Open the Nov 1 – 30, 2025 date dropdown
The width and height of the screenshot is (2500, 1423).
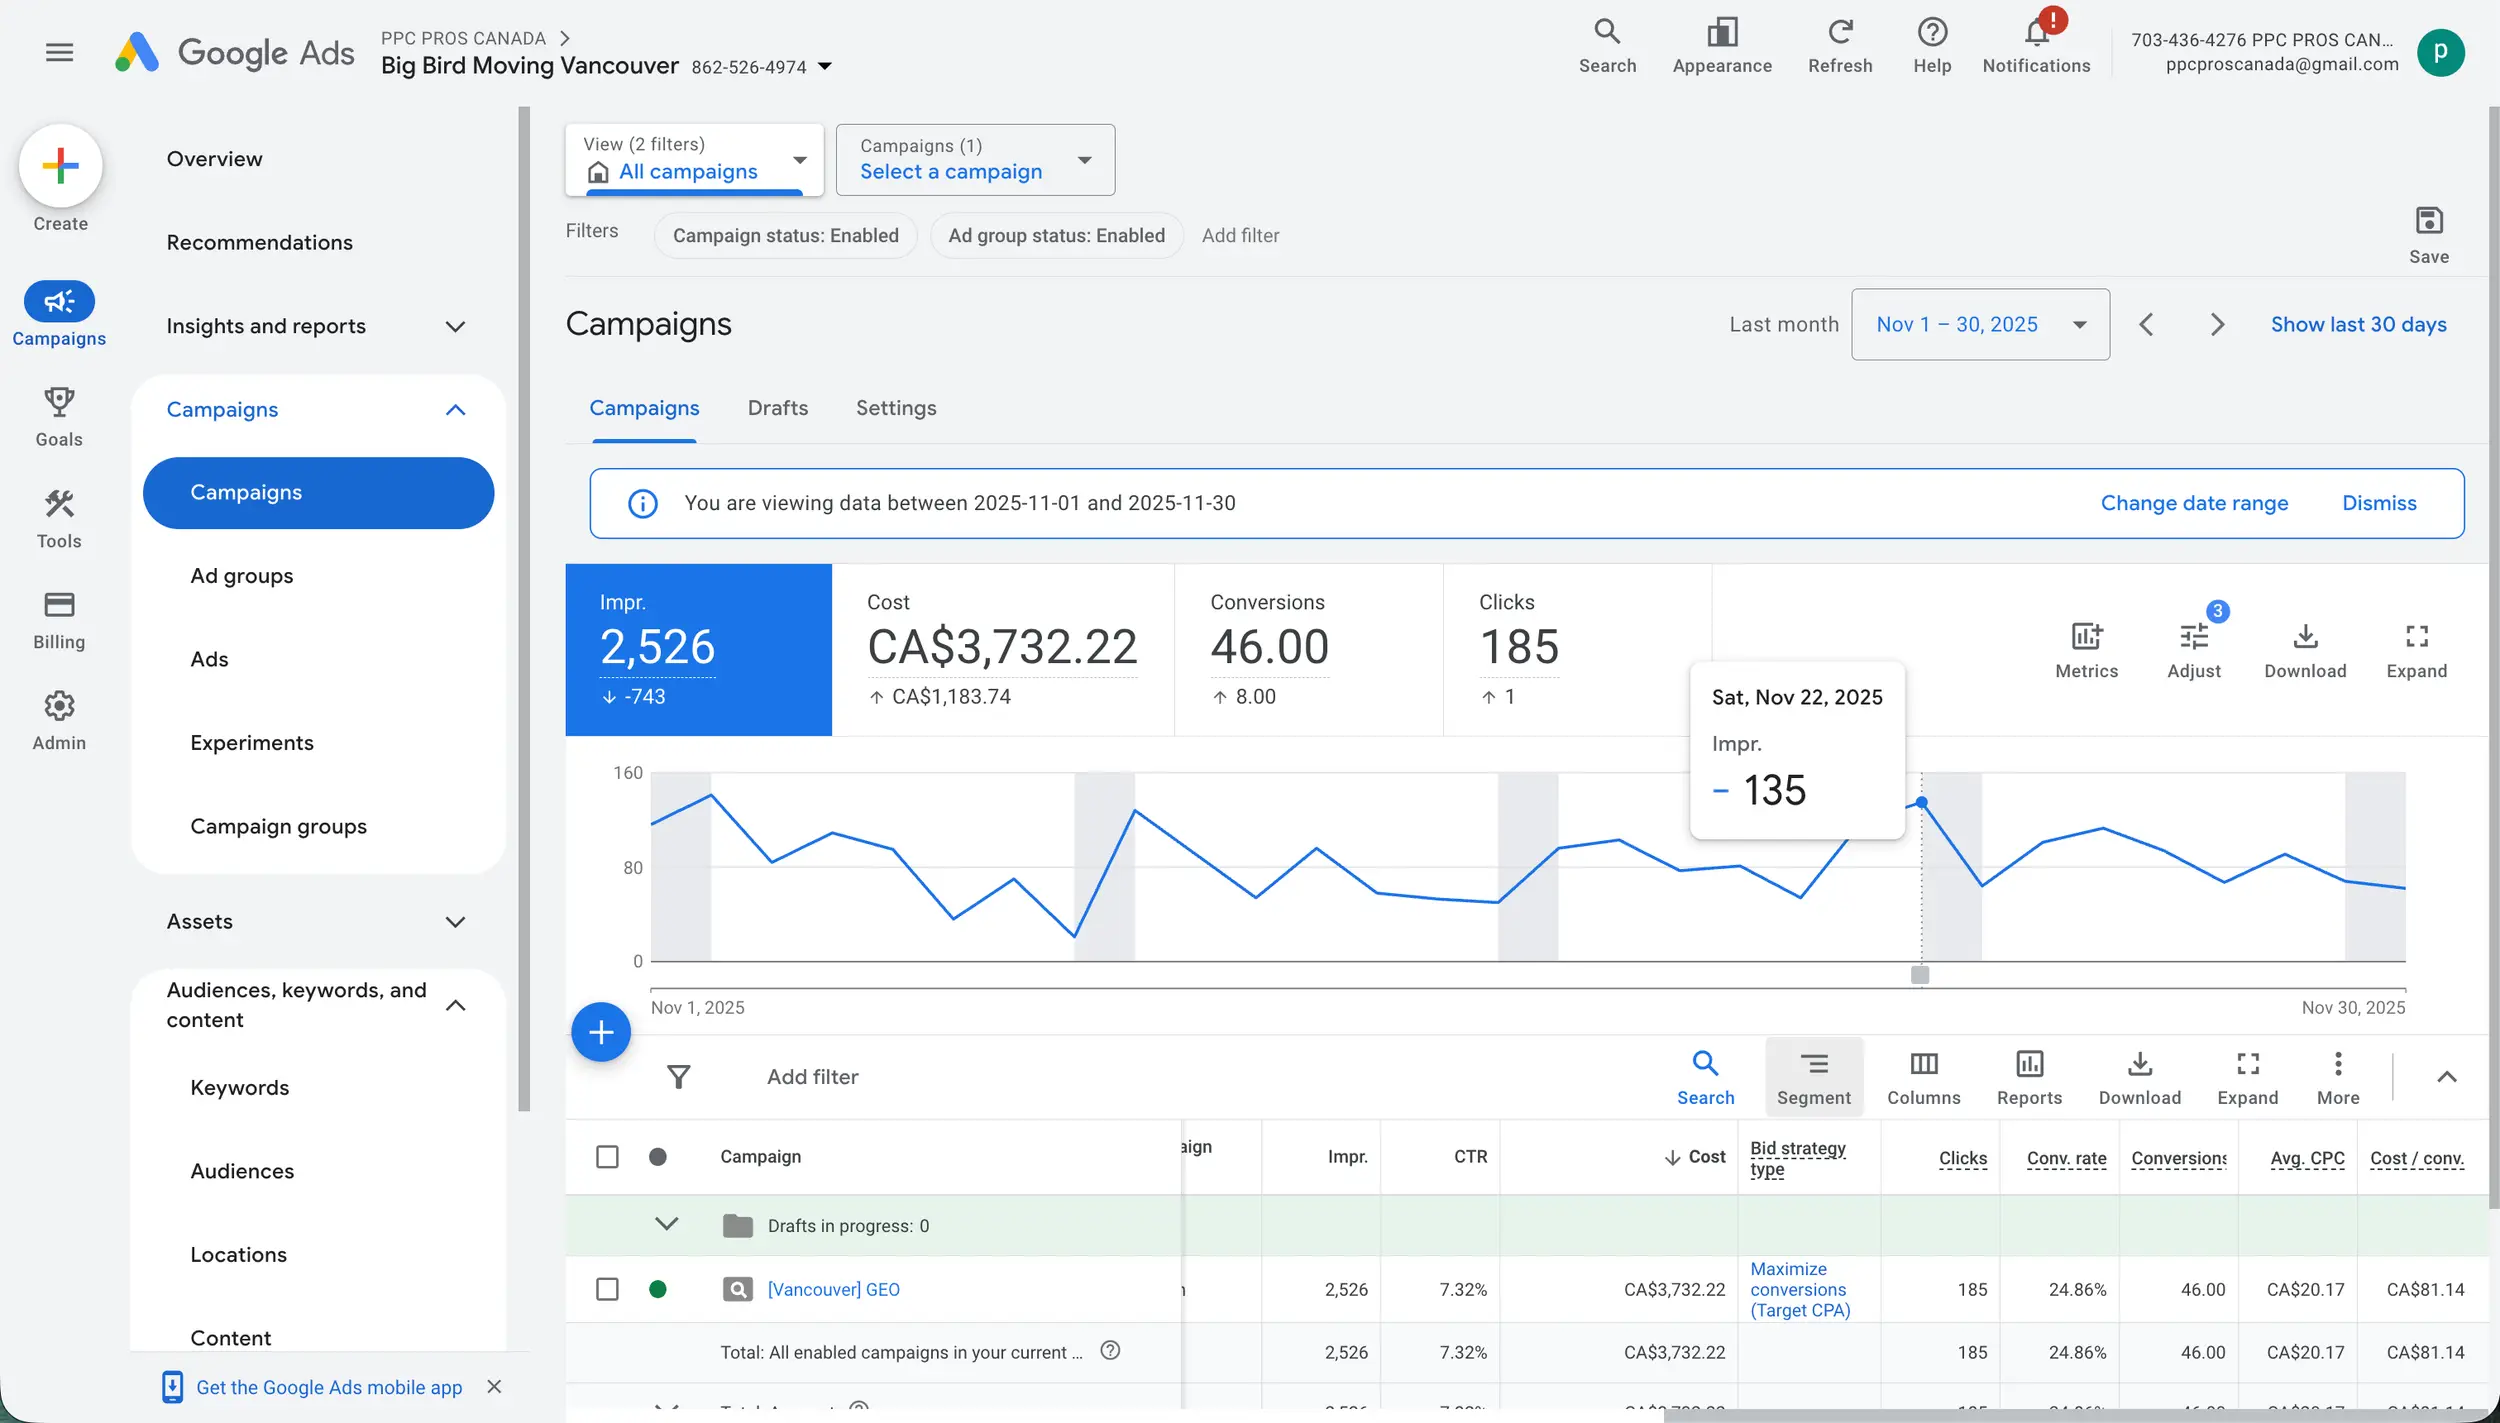point(1979,324)
